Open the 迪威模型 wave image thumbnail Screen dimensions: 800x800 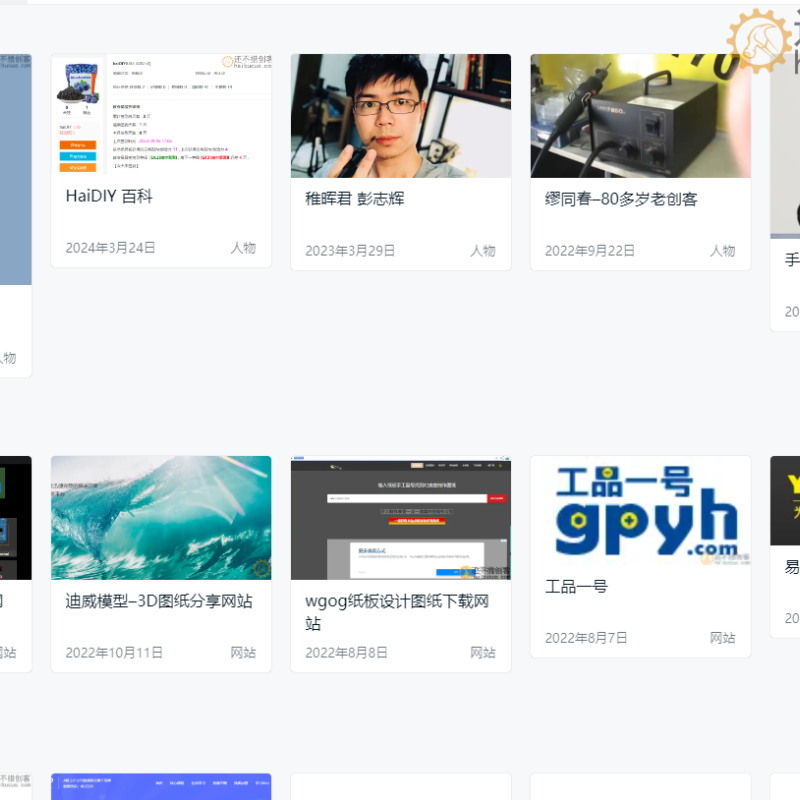point(161,518)
